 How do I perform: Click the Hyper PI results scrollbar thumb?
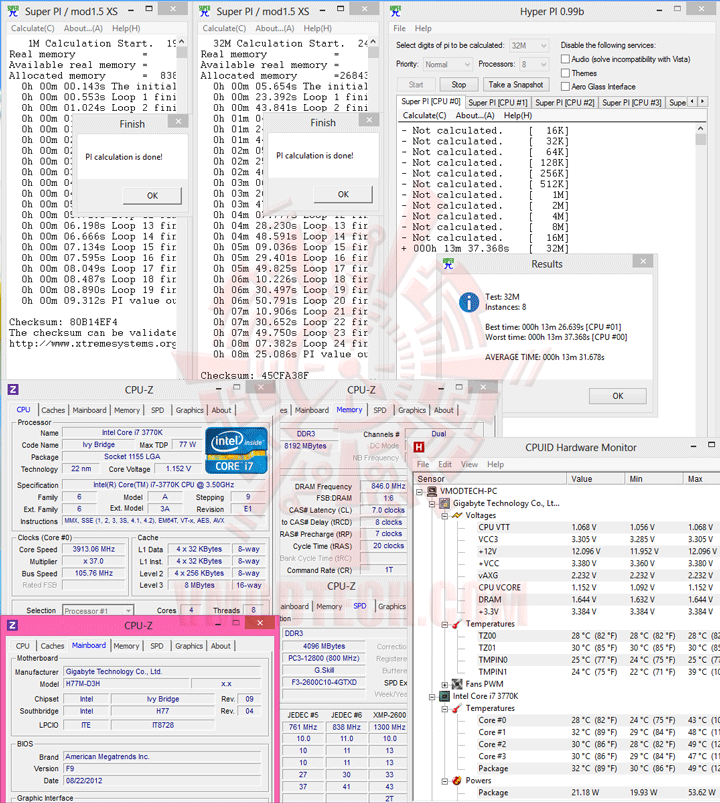[x=701, y=139]
